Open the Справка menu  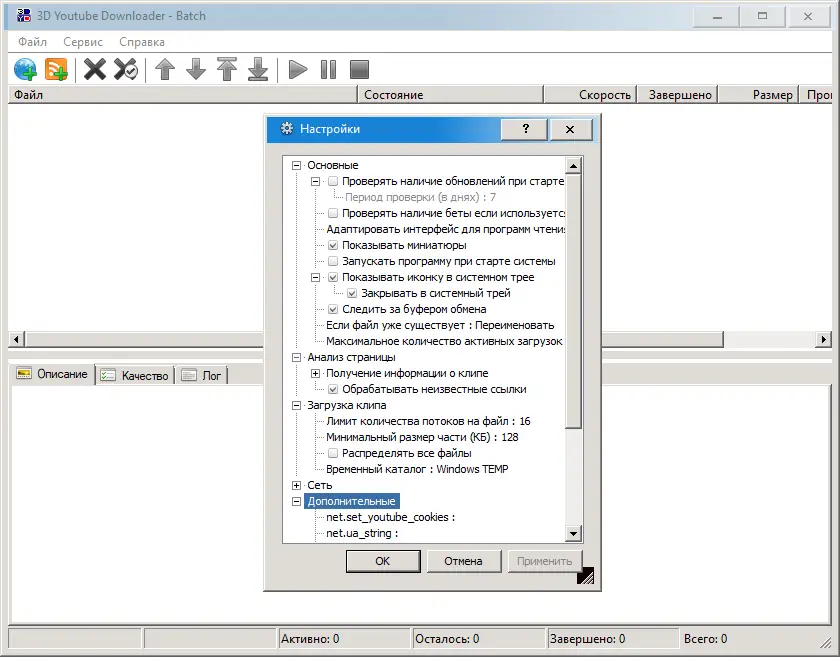pyautogui.click(x=142, y=42)
